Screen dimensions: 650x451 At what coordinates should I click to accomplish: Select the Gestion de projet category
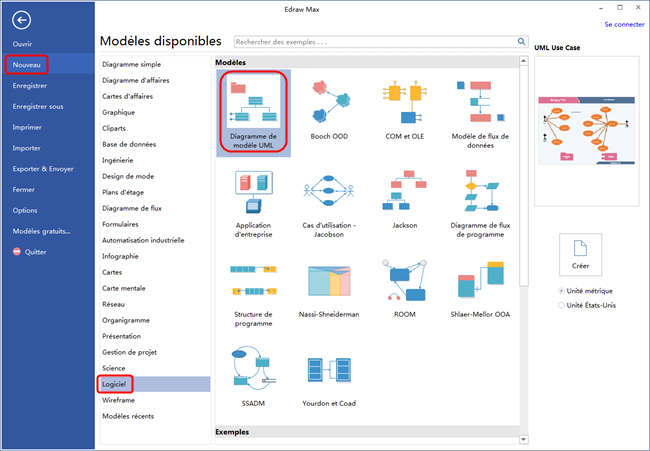click(130, 352)
